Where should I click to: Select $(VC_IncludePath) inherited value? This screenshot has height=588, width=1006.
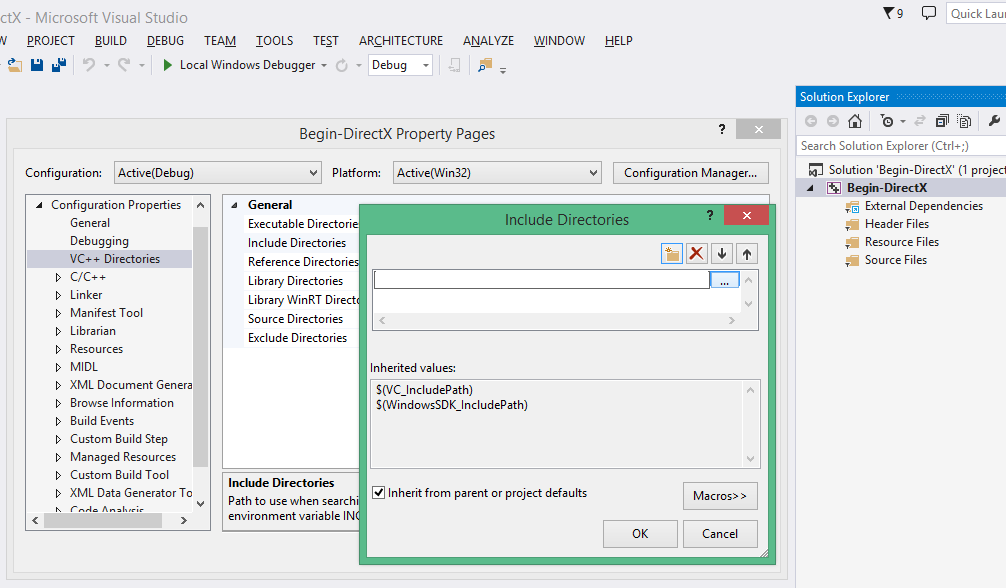425,390
